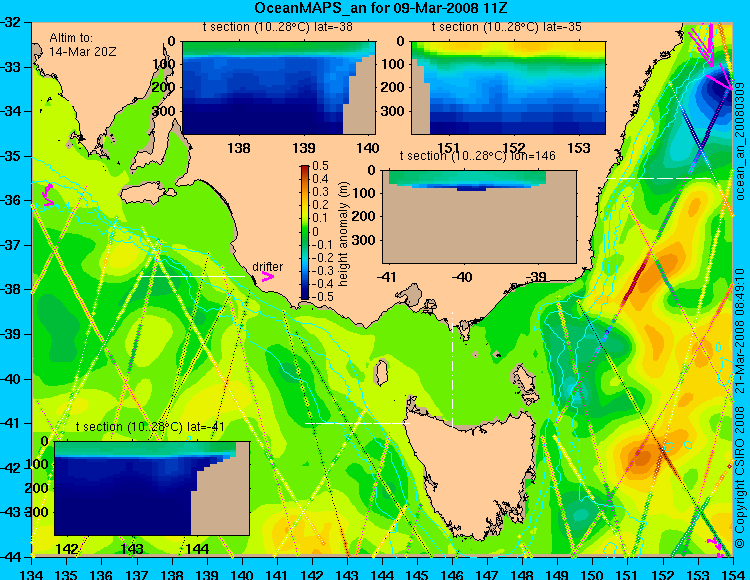This screenshot has width=750, height=580.
Task: Click the 'drifter' label on the map
Action: 267,267
